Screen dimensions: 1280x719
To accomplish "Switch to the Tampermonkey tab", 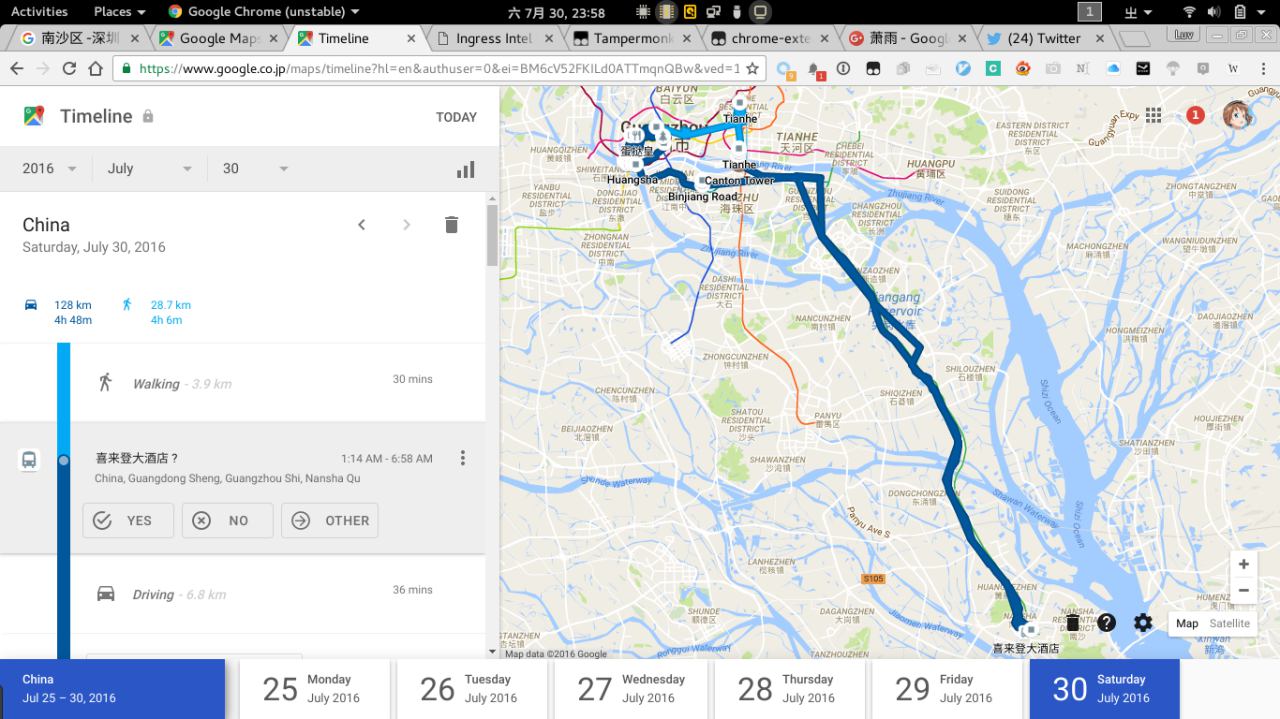I will (632, 38).
